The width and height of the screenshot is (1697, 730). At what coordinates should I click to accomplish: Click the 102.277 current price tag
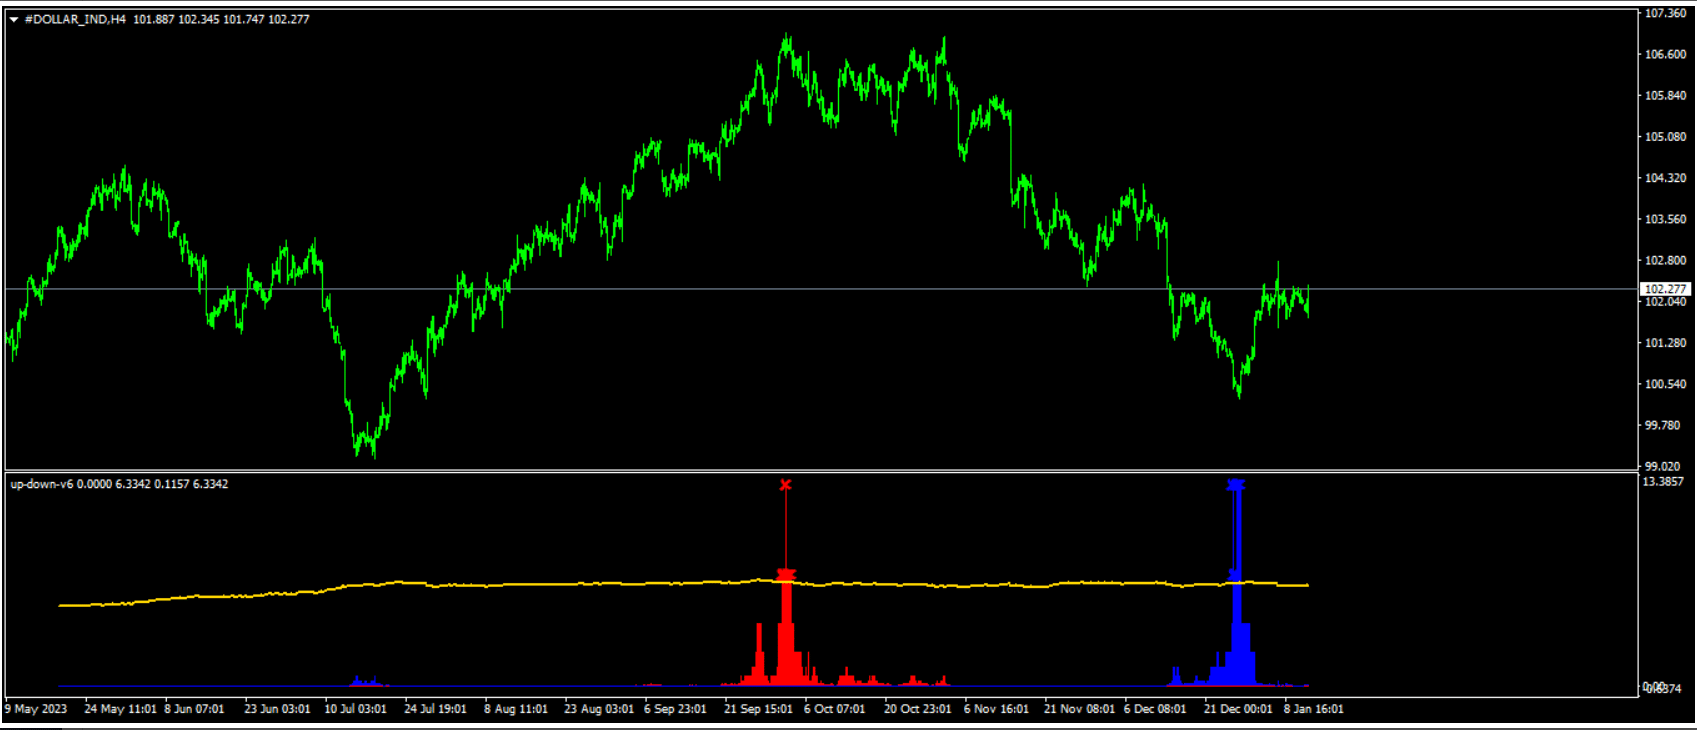(1665, 289)
